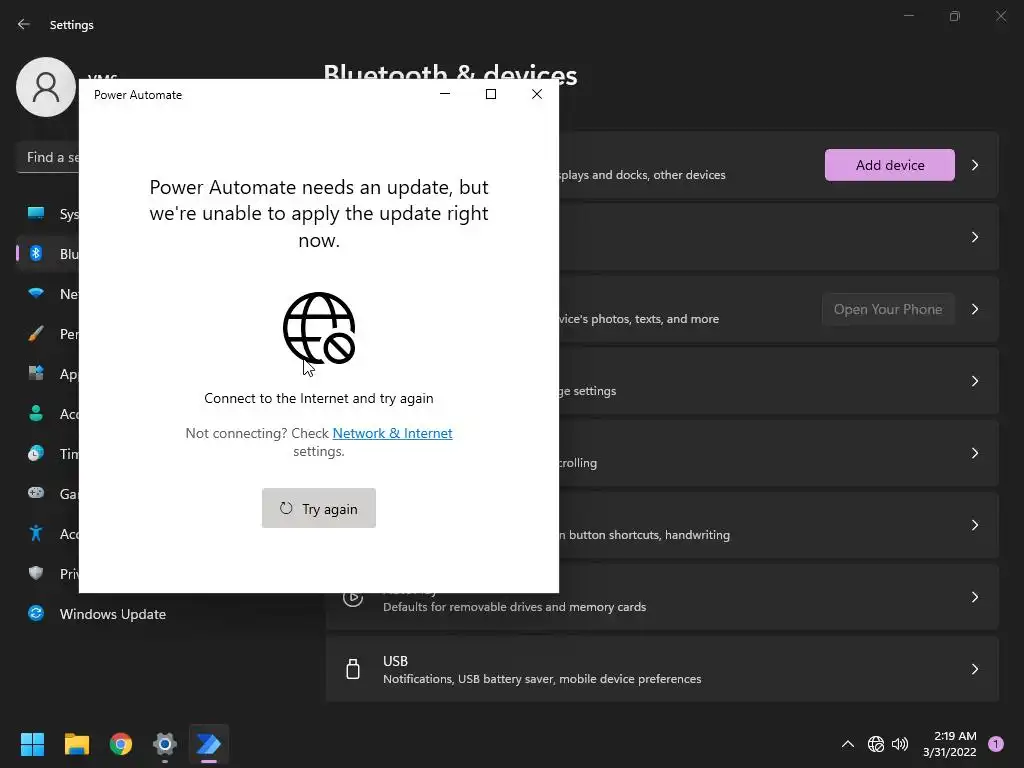1024x768 pixels.
Task: Open the notification badge in the tray
Action: (995, 744)
